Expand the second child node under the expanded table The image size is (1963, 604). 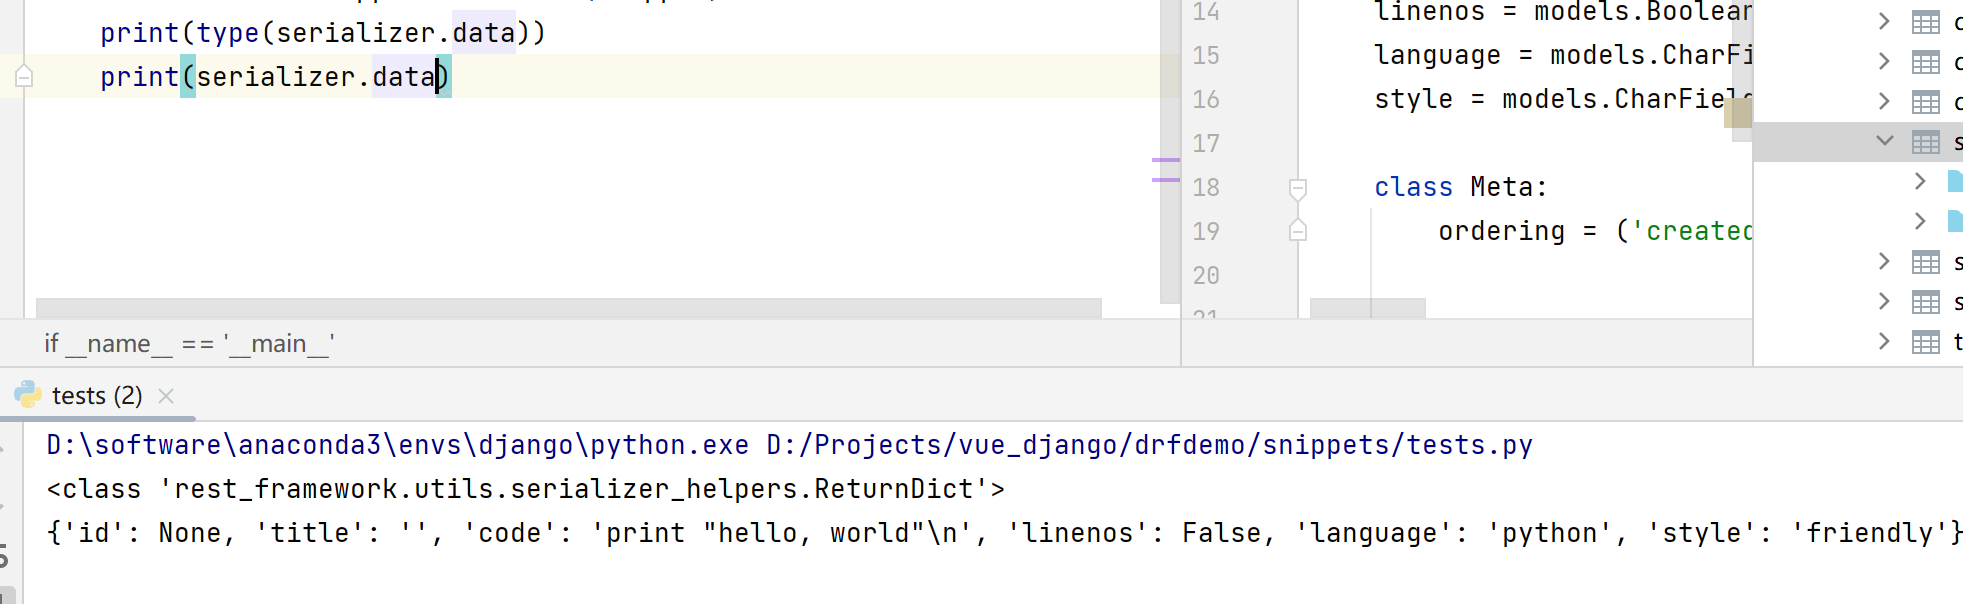pos(1919,221)
